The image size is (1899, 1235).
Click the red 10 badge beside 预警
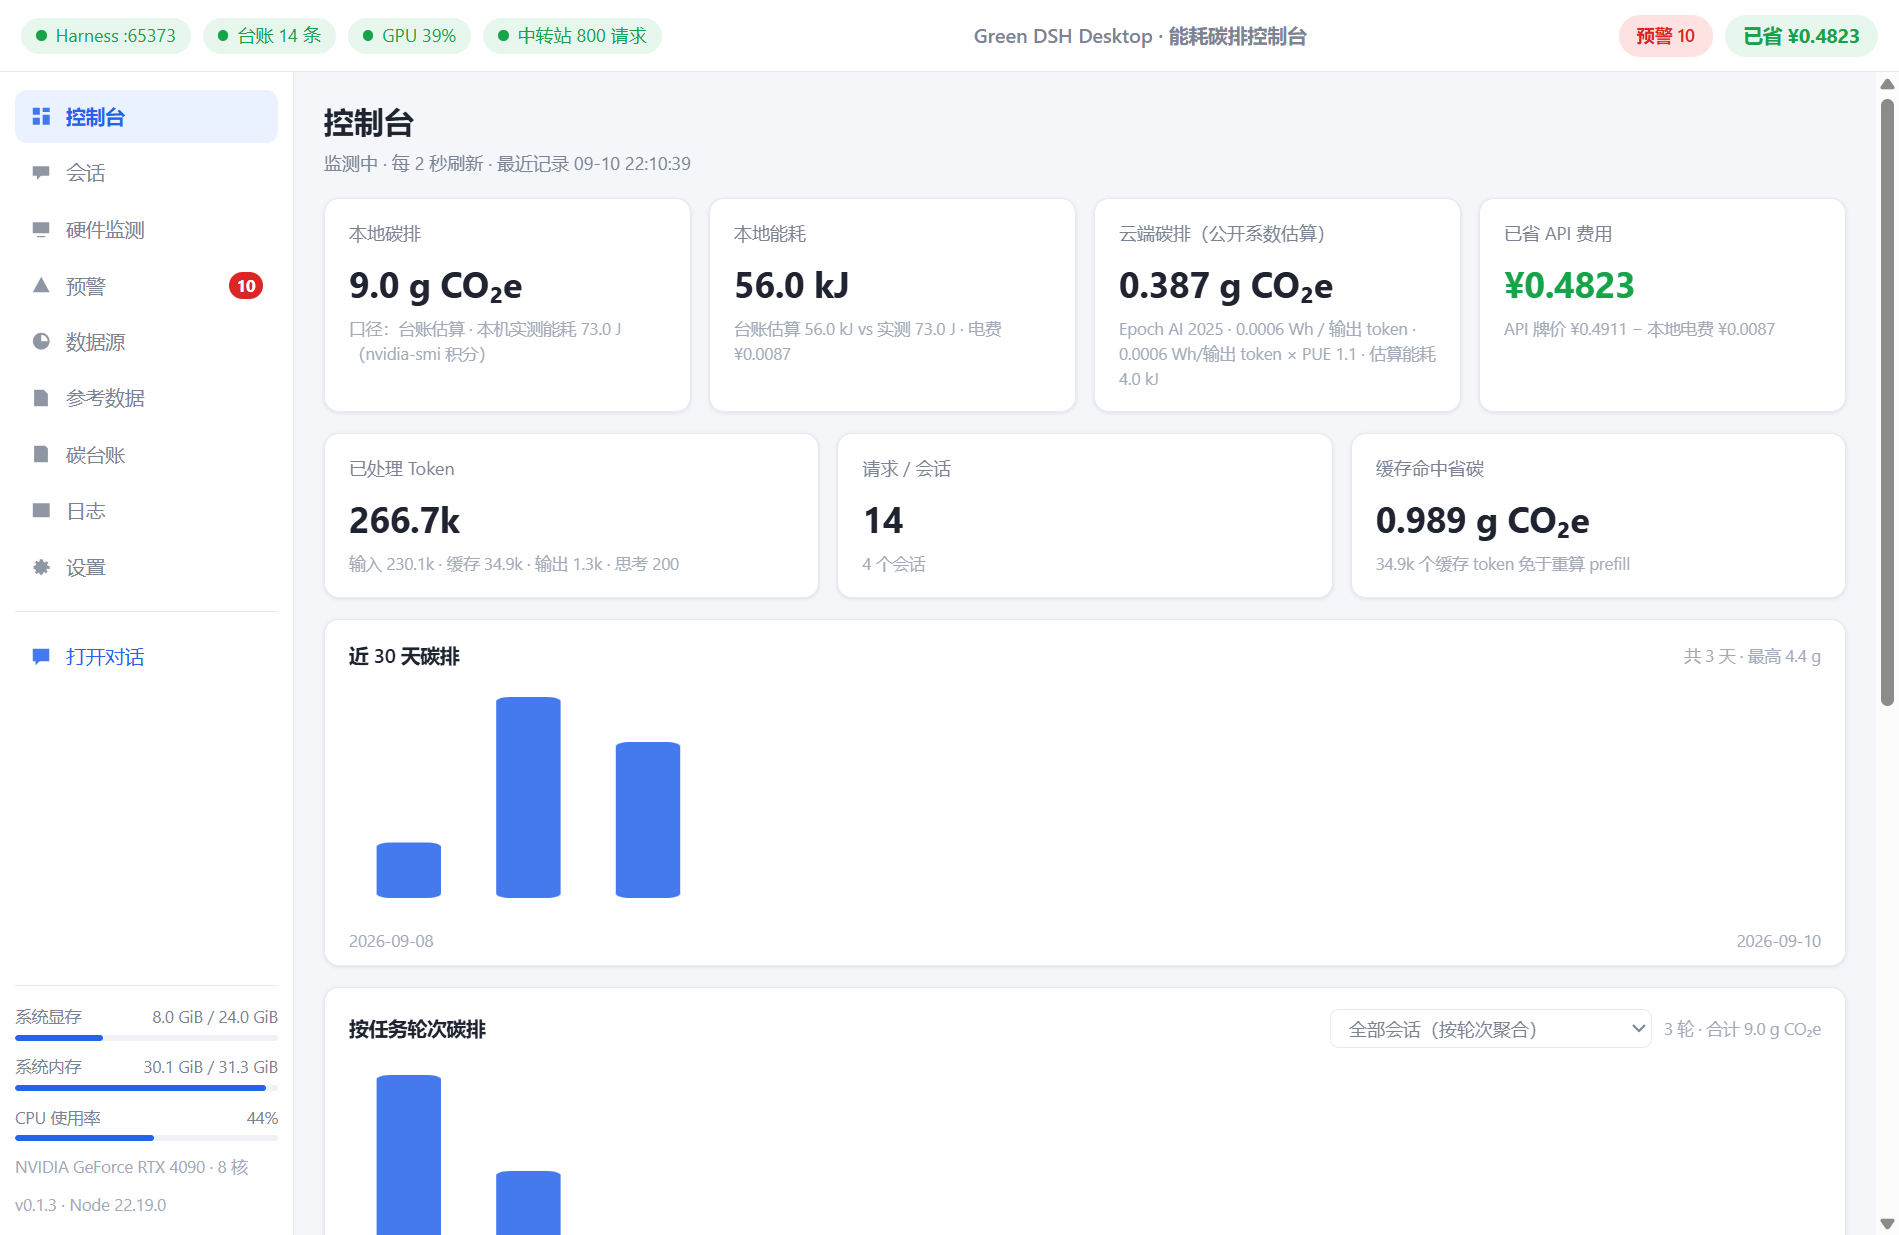246,286
